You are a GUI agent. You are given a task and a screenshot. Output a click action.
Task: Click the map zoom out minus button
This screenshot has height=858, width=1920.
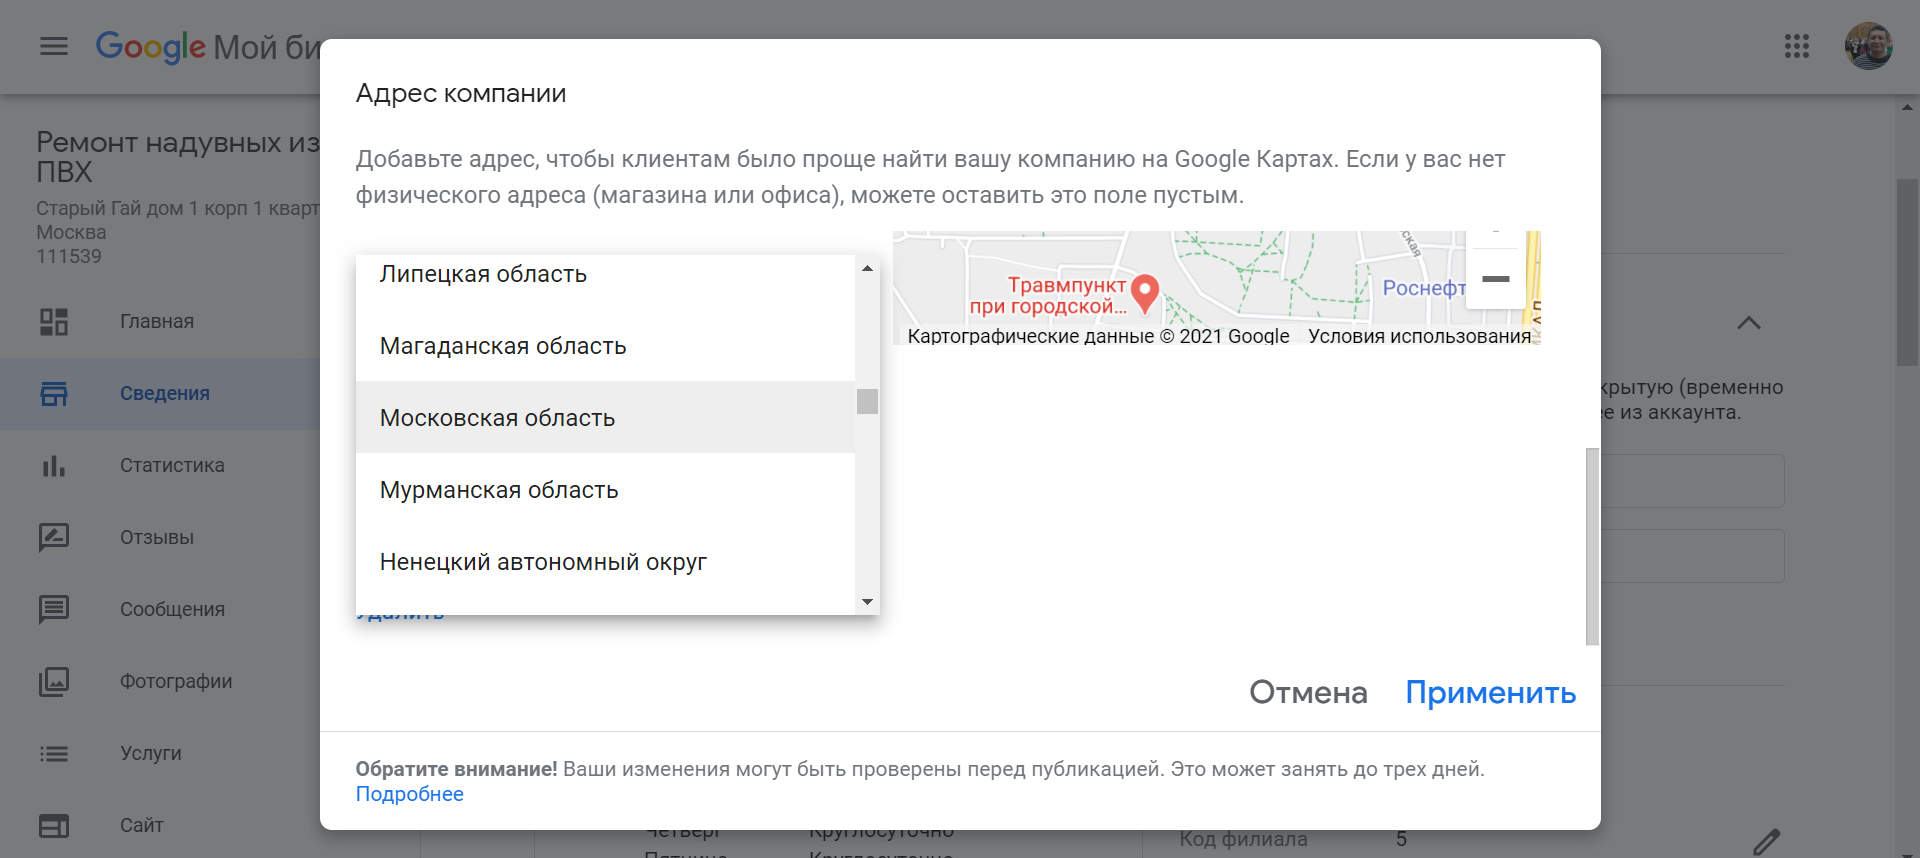pyautogui.click(x=1495, y=279)
